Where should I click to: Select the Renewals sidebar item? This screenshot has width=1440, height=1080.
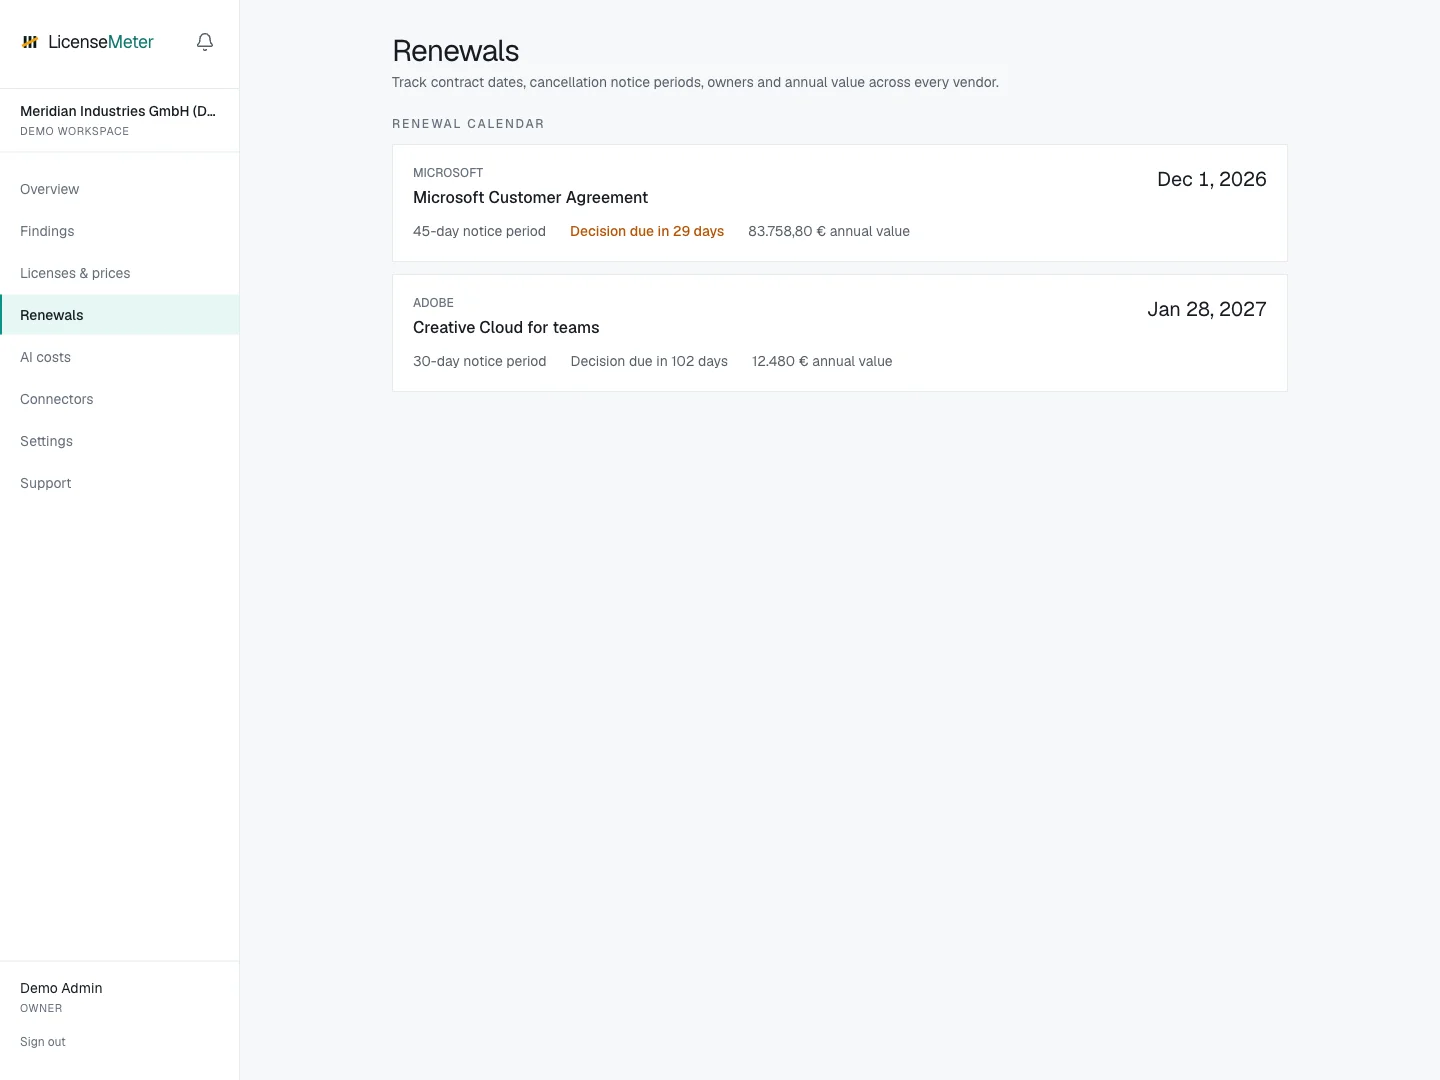(120, 315)
